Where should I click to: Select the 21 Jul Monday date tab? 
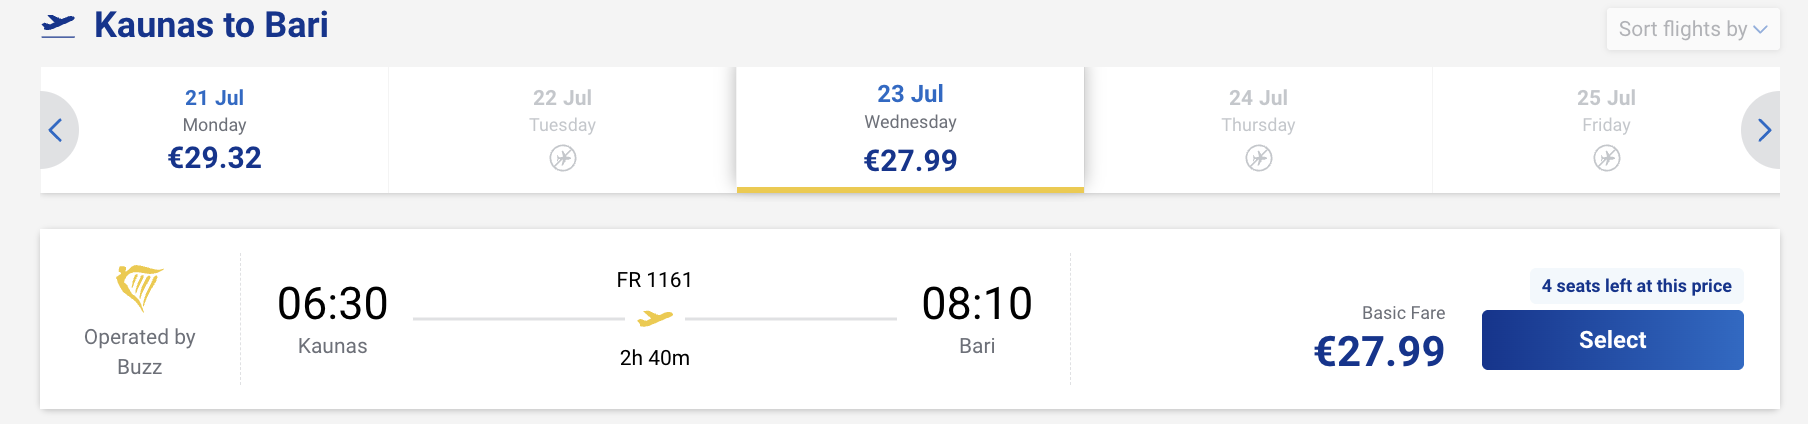pos(214,130)
